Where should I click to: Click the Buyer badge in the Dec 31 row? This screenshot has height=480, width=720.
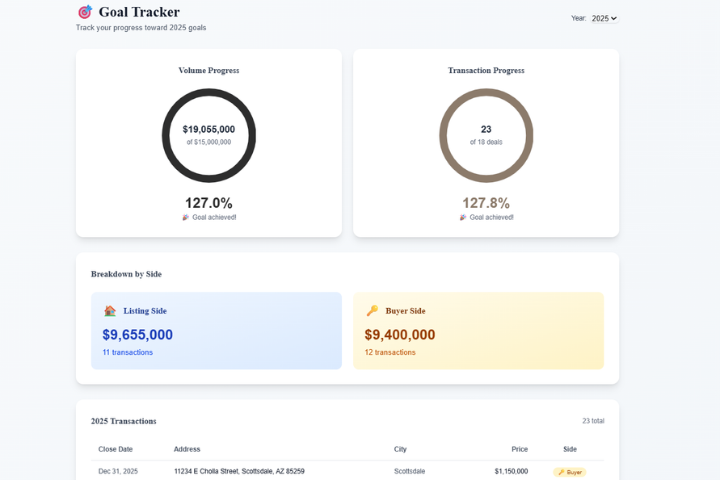coord(570,472)
